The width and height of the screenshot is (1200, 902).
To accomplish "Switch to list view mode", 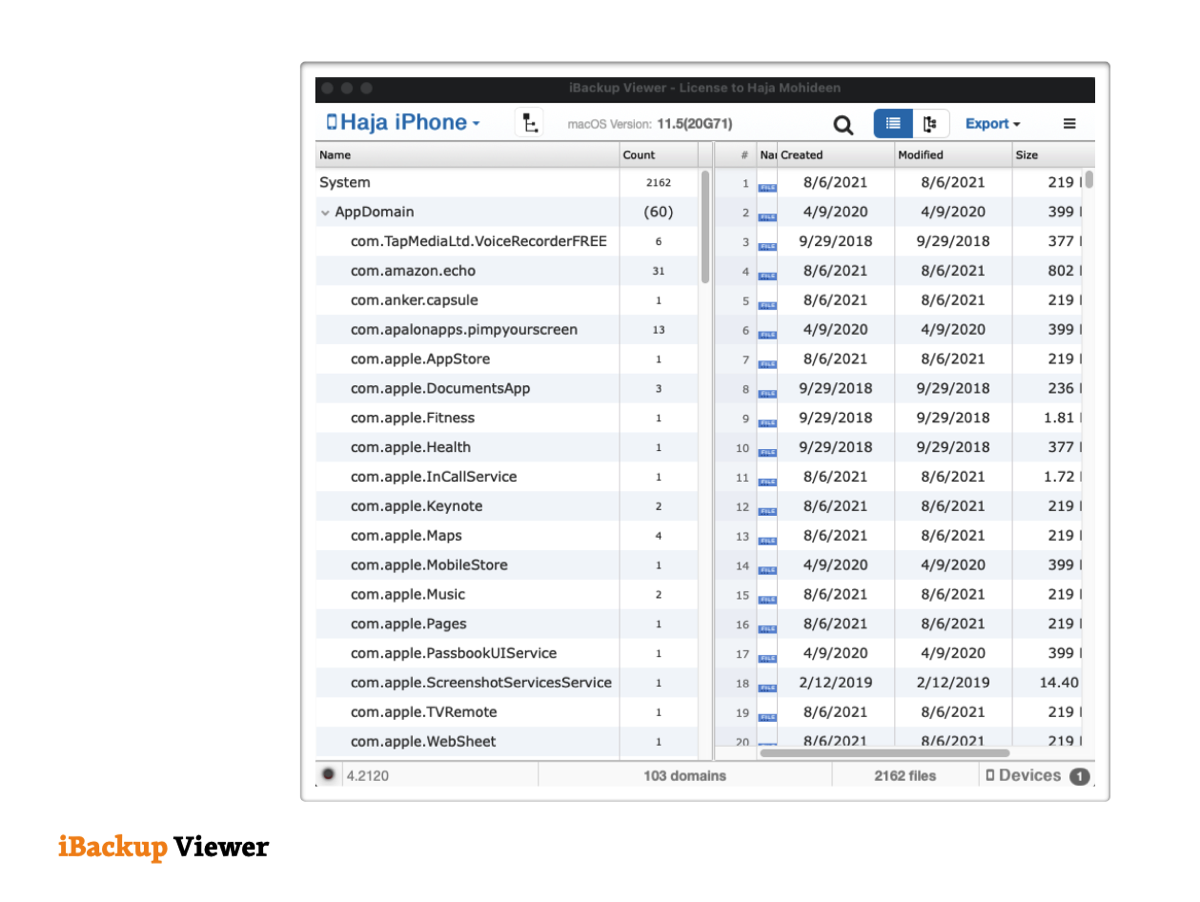I will pyautogui.click(x=893, y=124).
